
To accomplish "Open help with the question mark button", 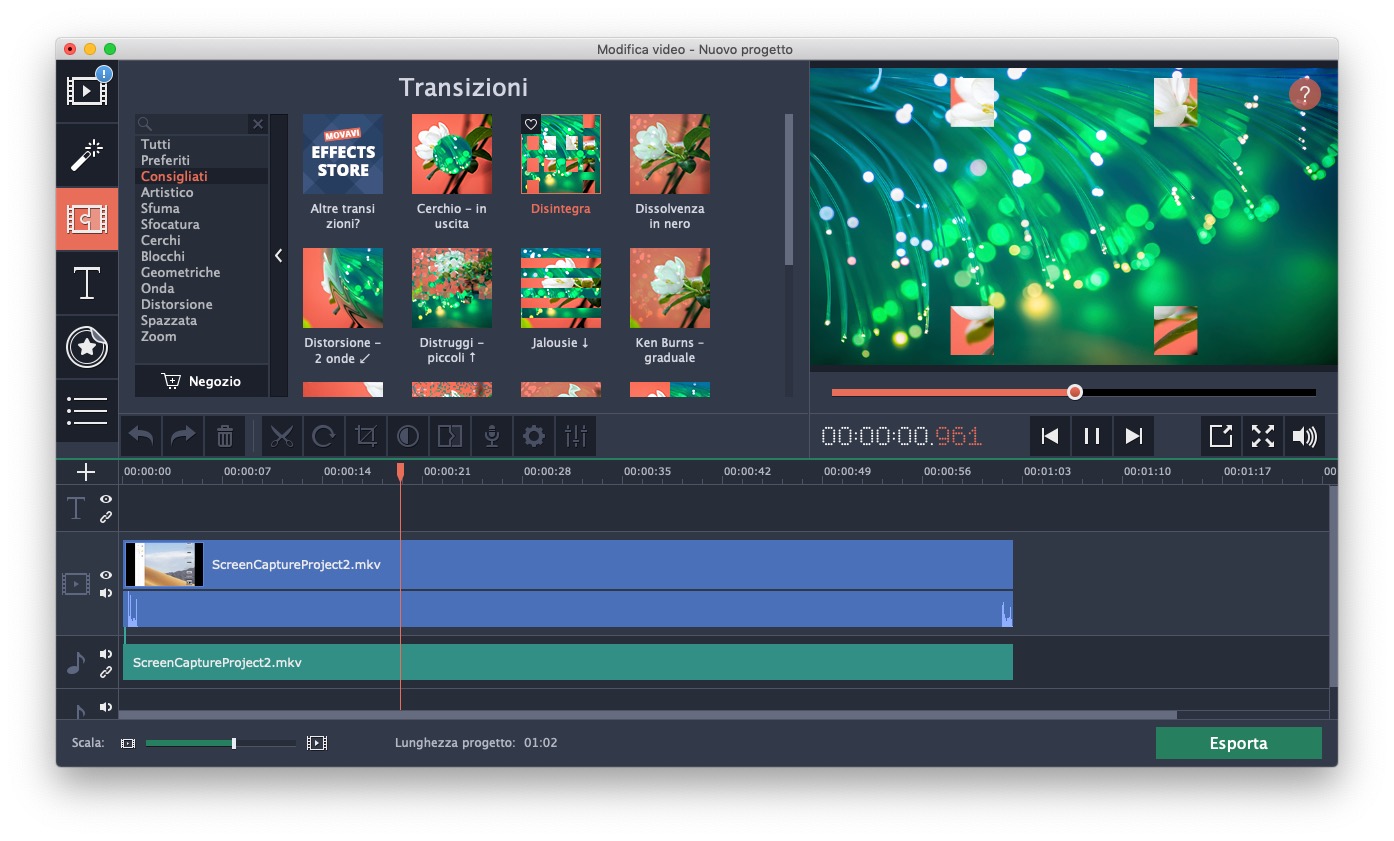I will [1305, 95].
